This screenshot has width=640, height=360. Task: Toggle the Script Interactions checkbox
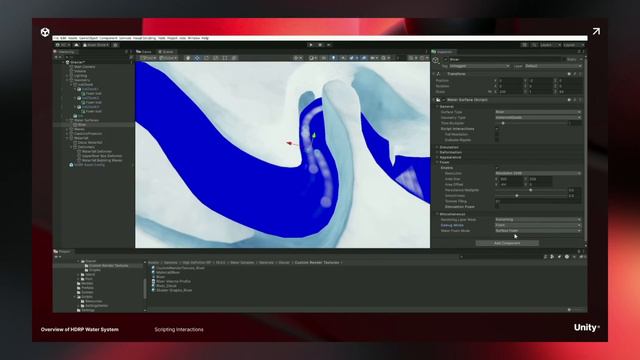point(497,129)
